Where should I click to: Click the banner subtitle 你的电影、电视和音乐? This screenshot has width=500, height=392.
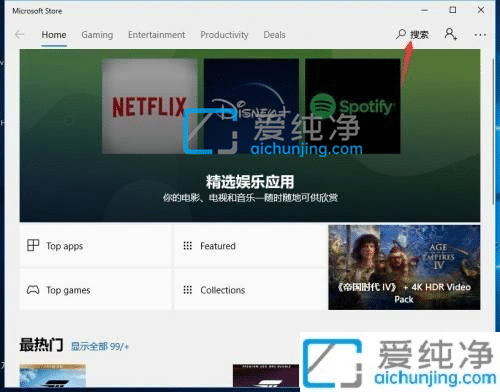point(250,198)
